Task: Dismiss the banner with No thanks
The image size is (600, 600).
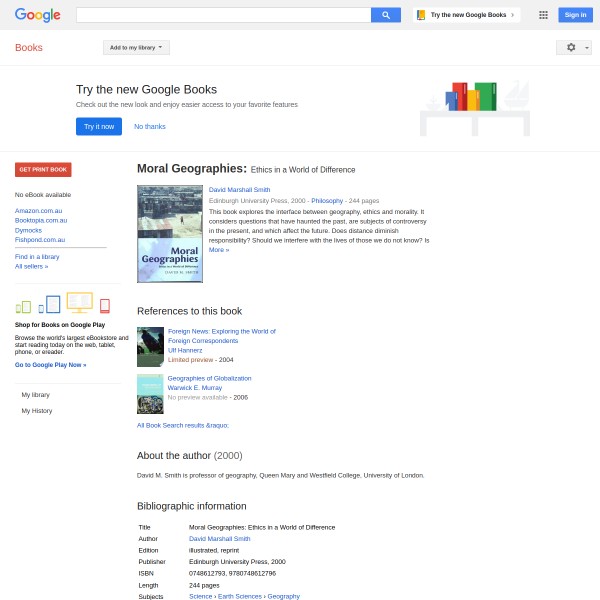Action: (x=150, y=126)
